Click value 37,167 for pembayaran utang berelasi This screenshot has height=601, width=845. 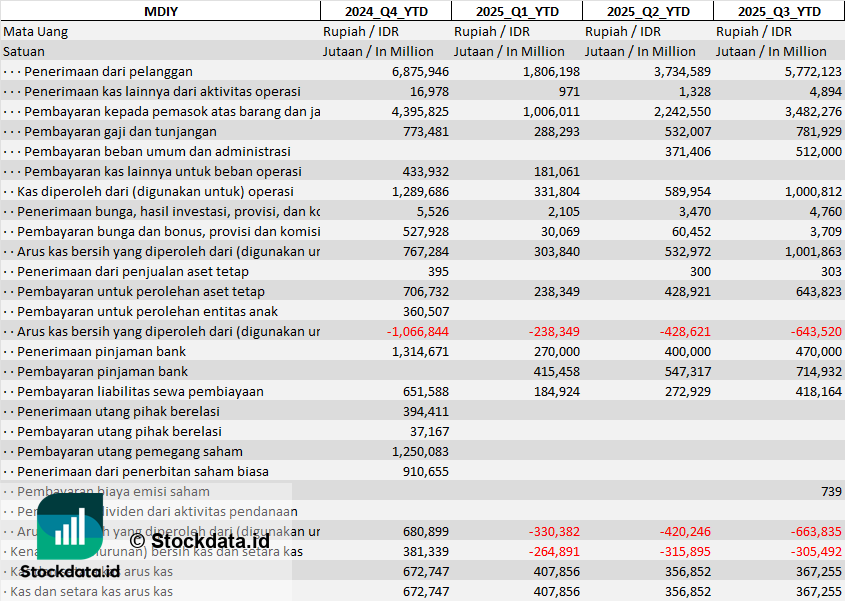point(429,431)
